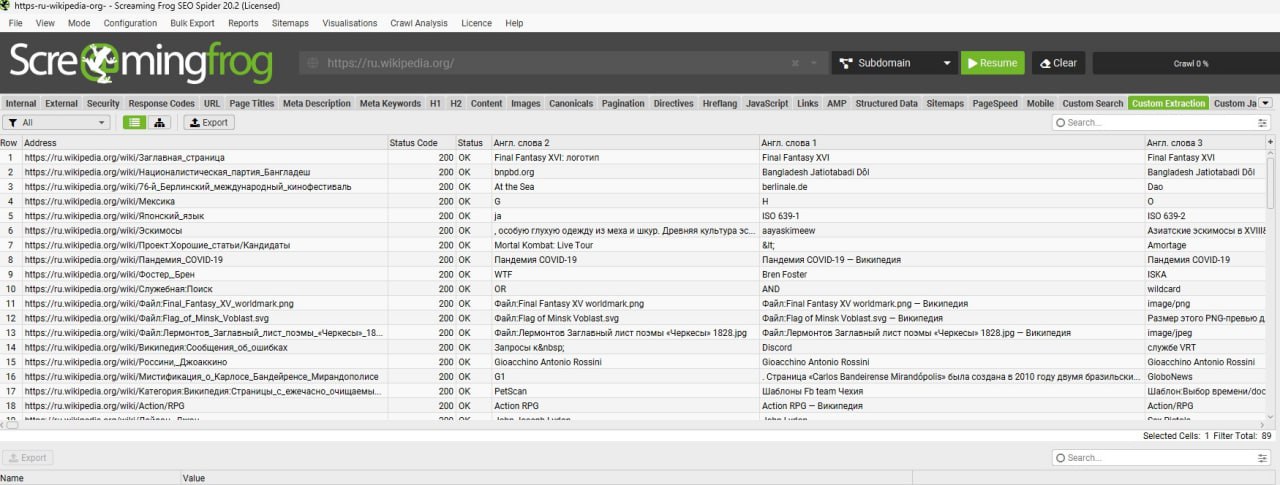Show hidden tabs with overflow arrow

pyautogui.click(x=1265, y=103)
